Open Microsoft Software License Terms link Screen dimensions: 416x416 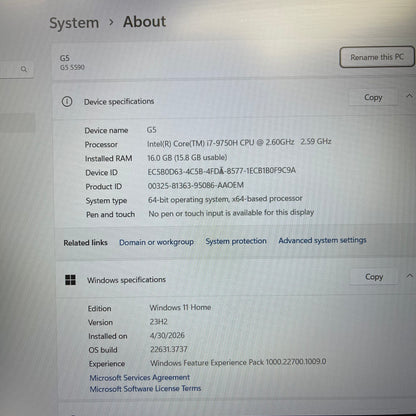[145, 389]
